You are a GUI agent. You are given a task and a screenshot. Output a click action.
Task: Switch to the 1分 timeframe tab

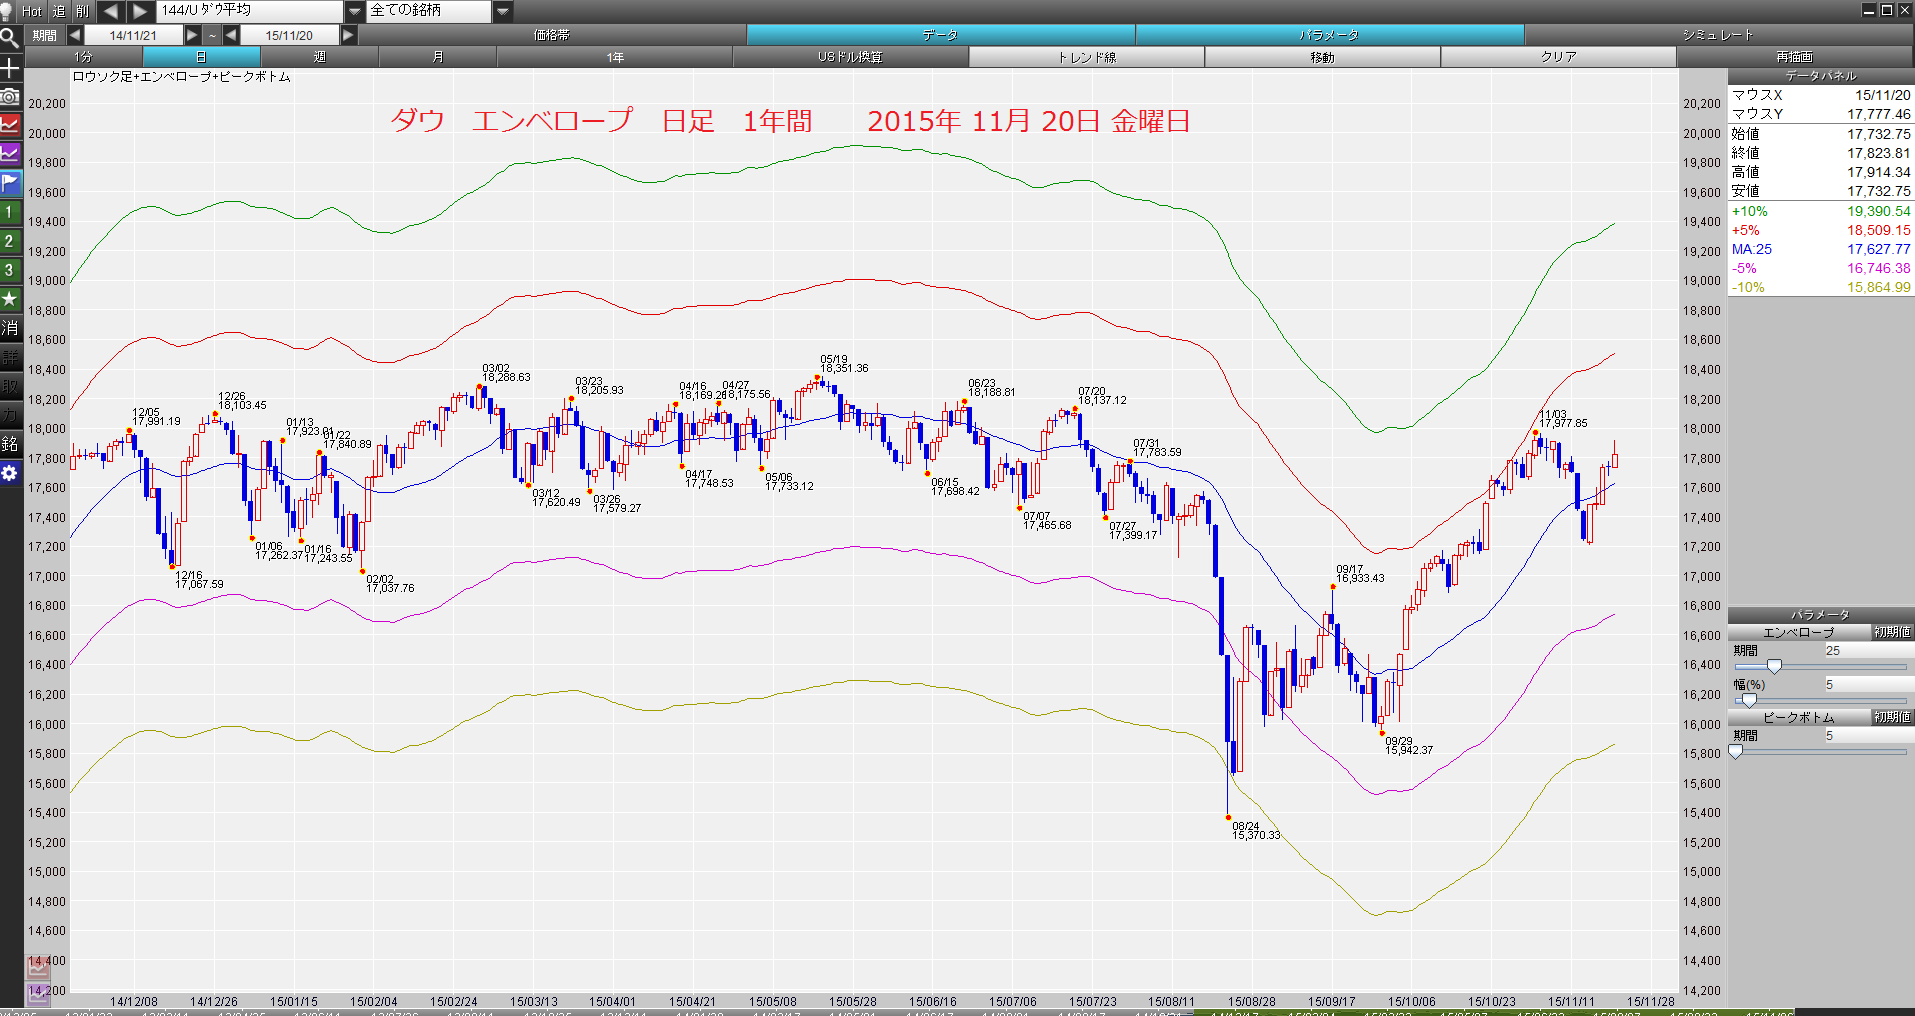click(83, 57)
